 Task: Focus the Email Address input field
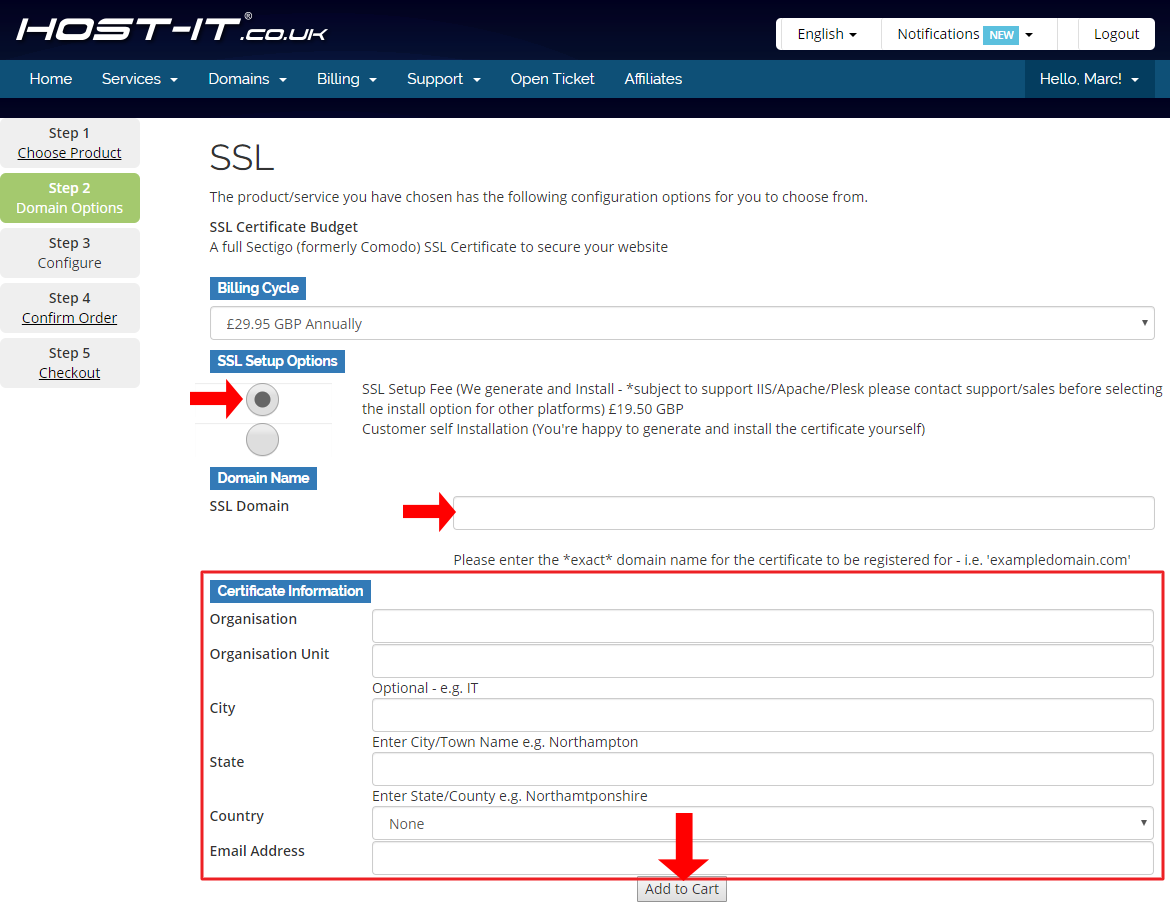[763, 858]
